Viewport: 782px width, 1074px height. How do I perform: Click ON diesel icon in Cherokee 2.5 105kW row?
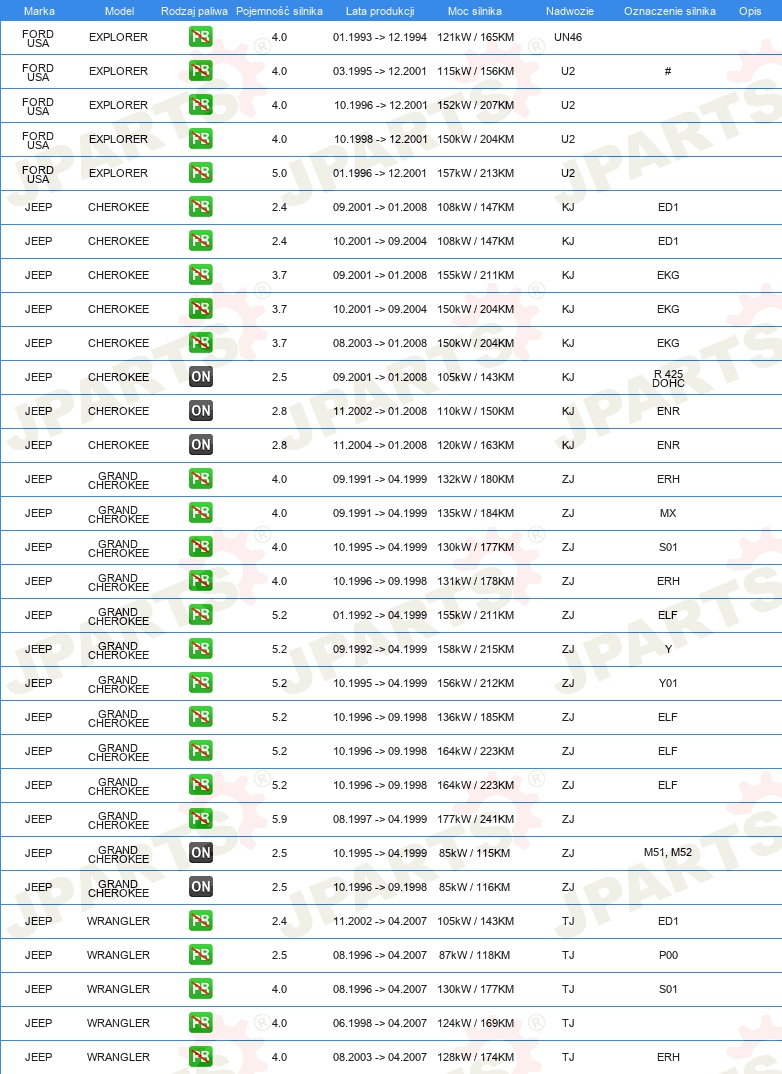point(201,377)
